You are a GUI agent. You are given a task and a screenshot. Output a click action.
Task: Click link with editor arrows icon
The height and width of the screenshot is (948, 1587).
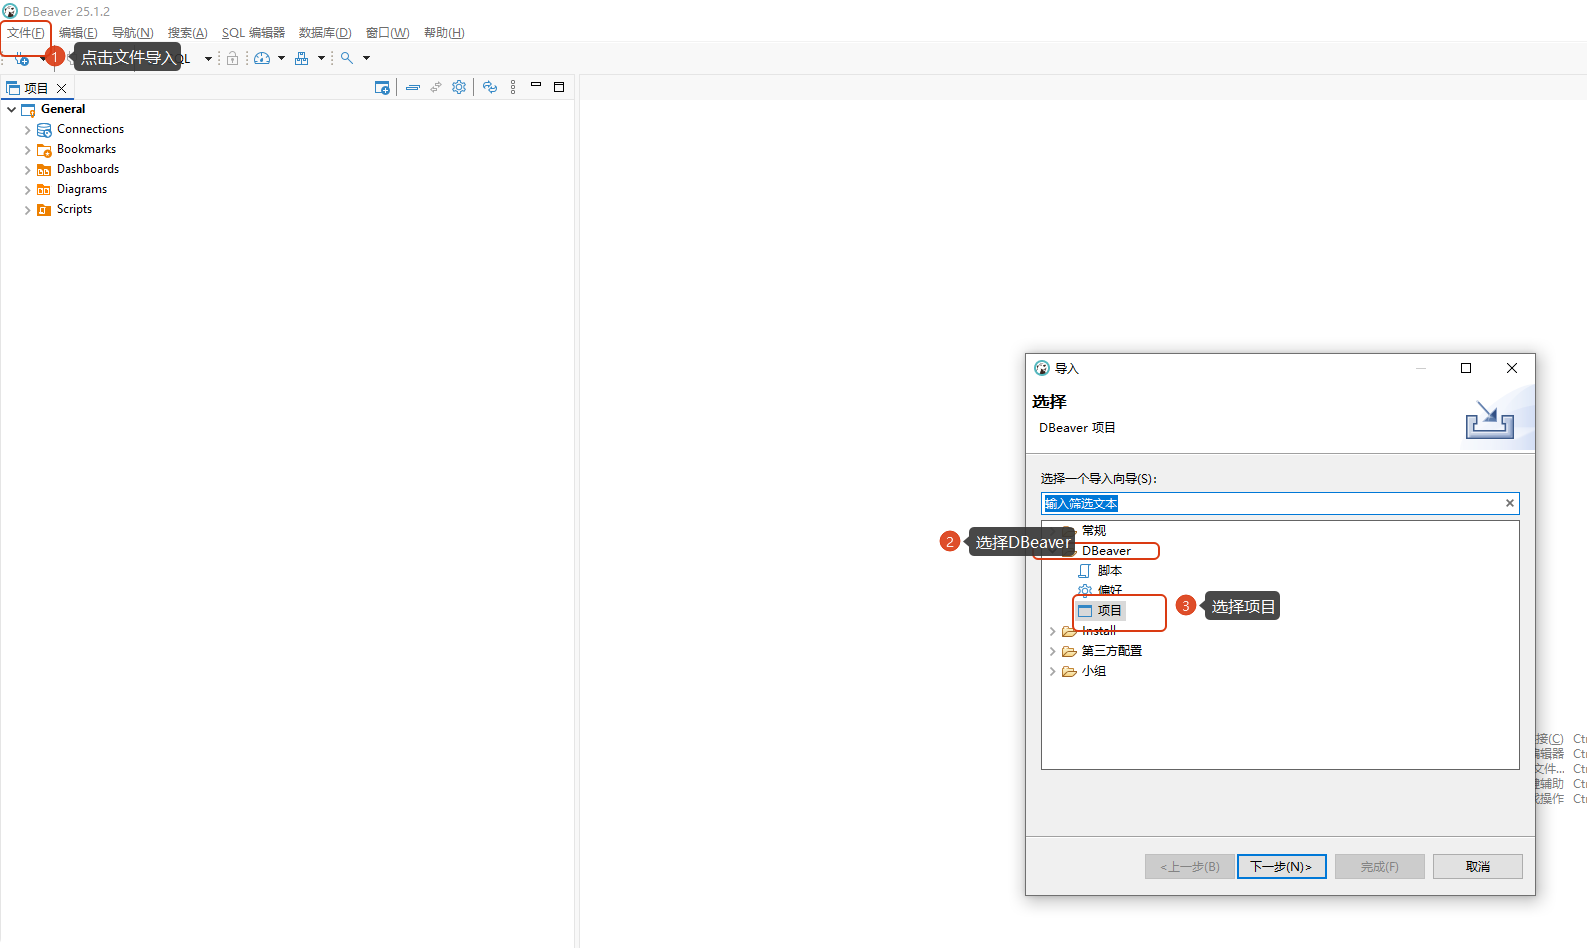coord(436,88)
